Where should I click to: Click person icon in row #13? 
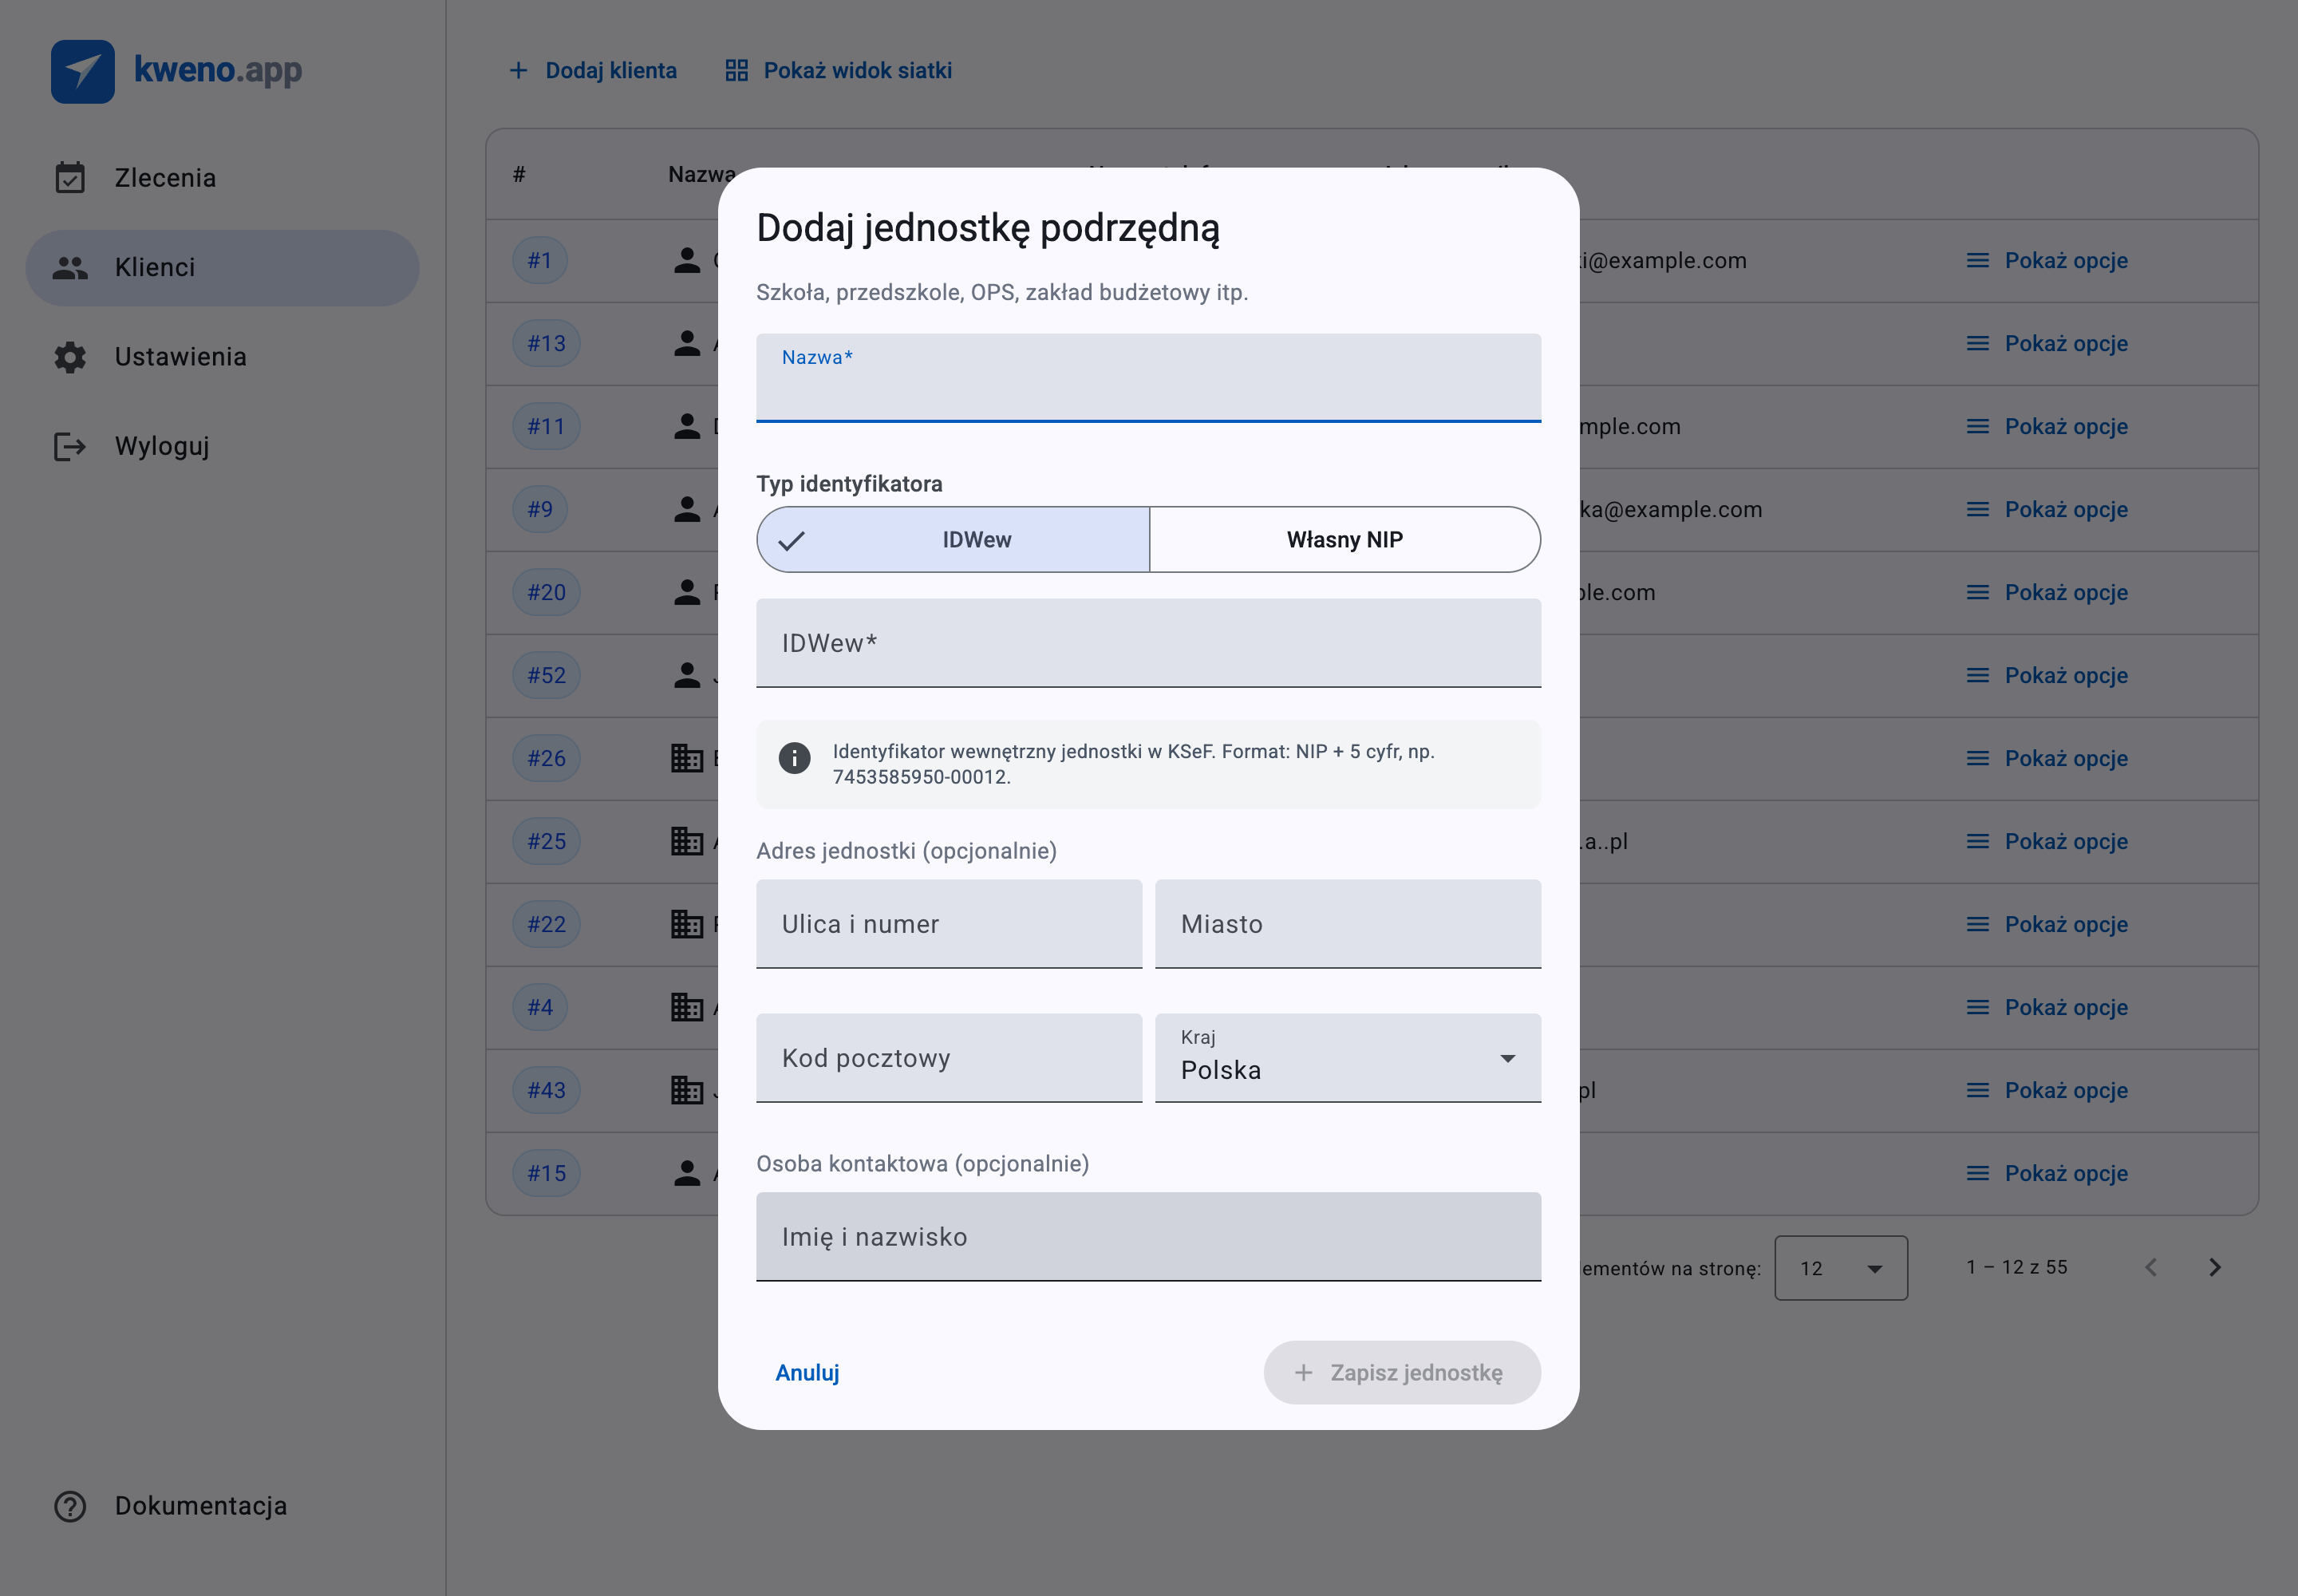687,343
